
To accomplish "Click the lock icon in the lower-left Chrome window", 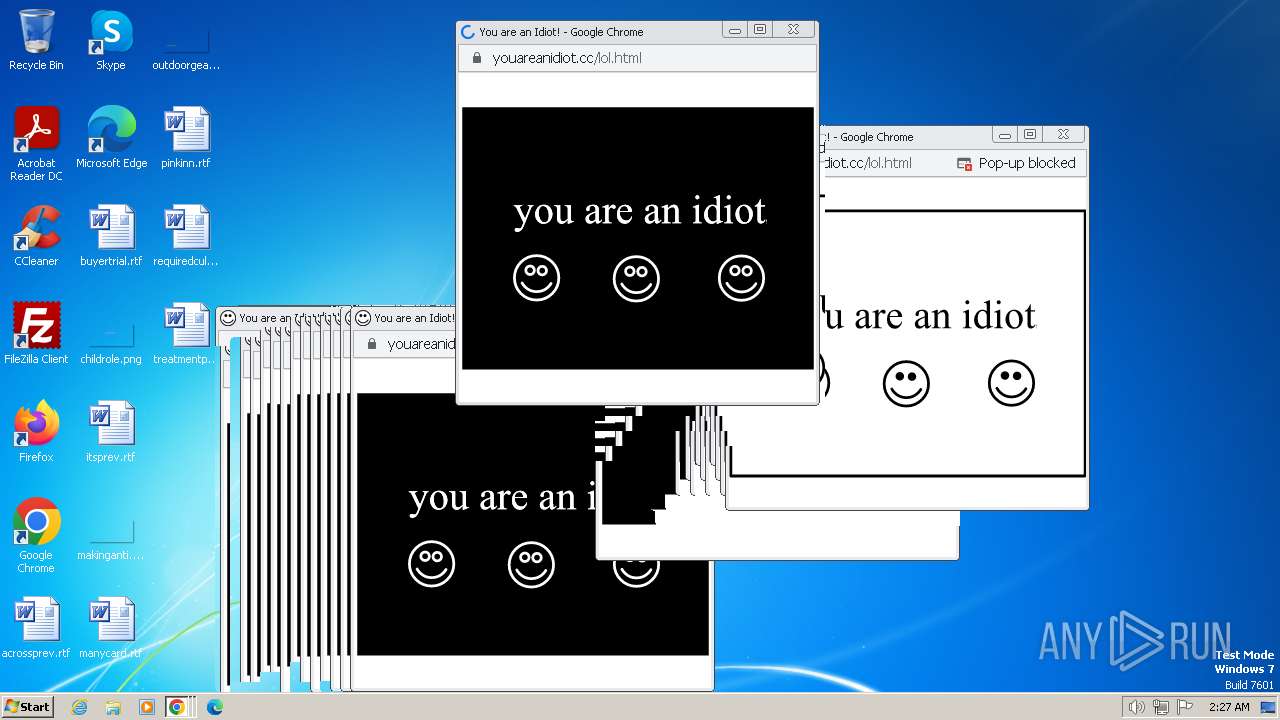I will (x=371, y=344).
